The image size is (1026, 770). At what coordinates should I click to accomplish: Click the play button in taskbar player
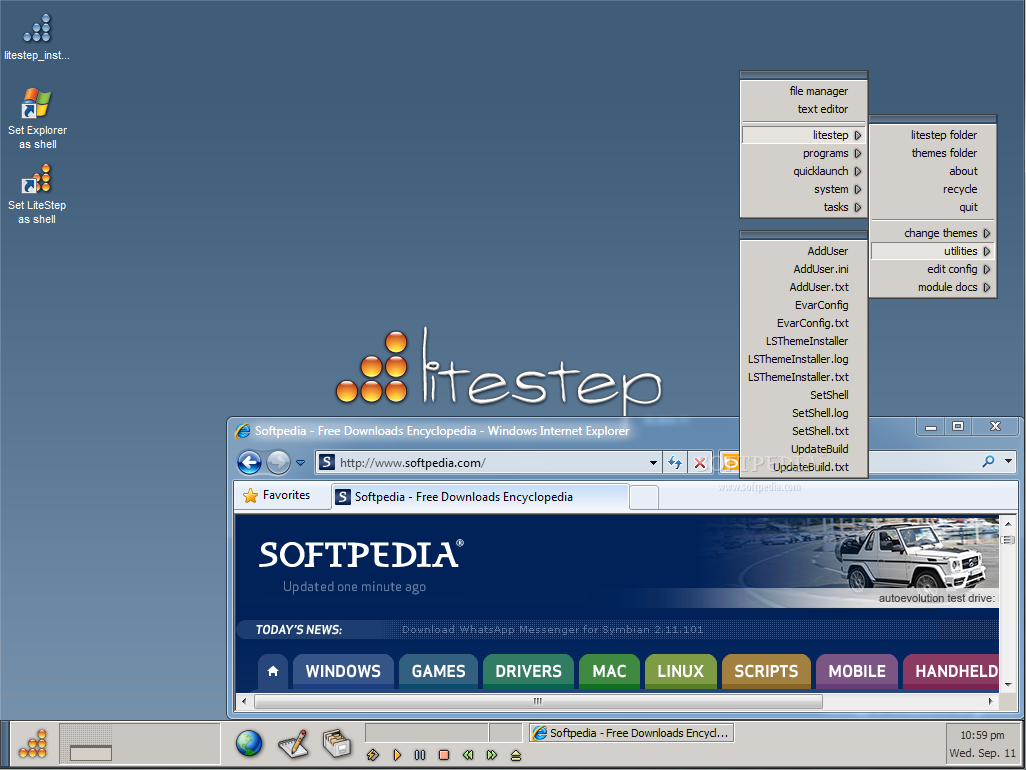click(x=397, y=755)
